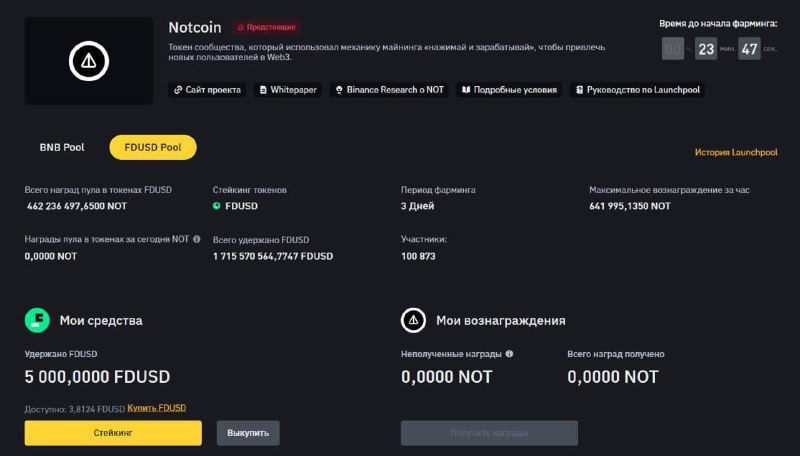Screen dimensions: 800x456
Task: Click the Купить FDUSD link
Action: (157, 408)
